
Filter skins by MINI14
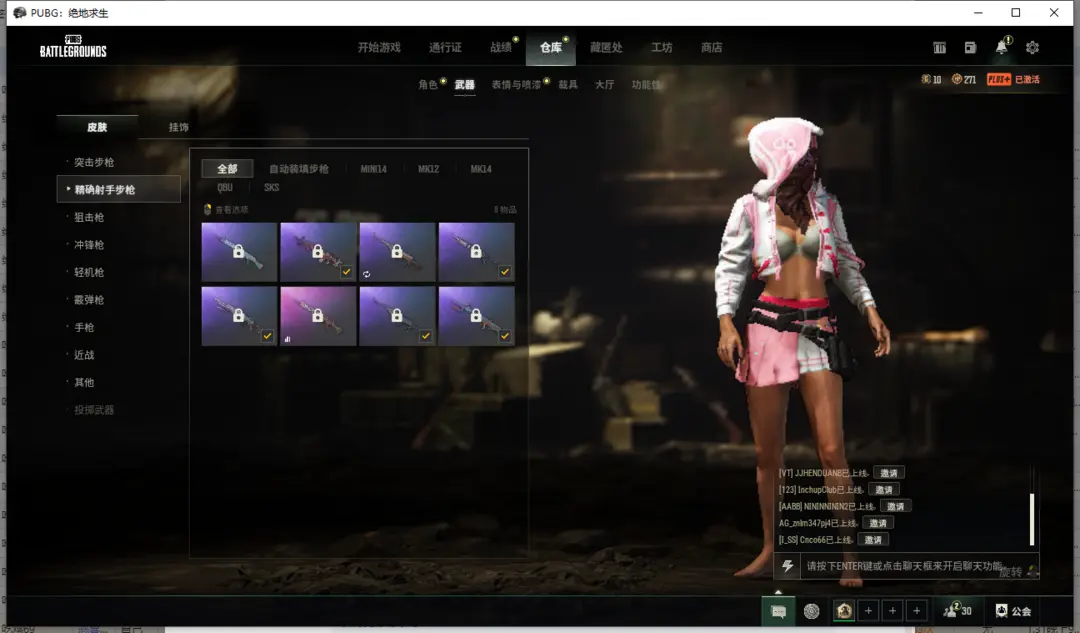tap(373, 169)
